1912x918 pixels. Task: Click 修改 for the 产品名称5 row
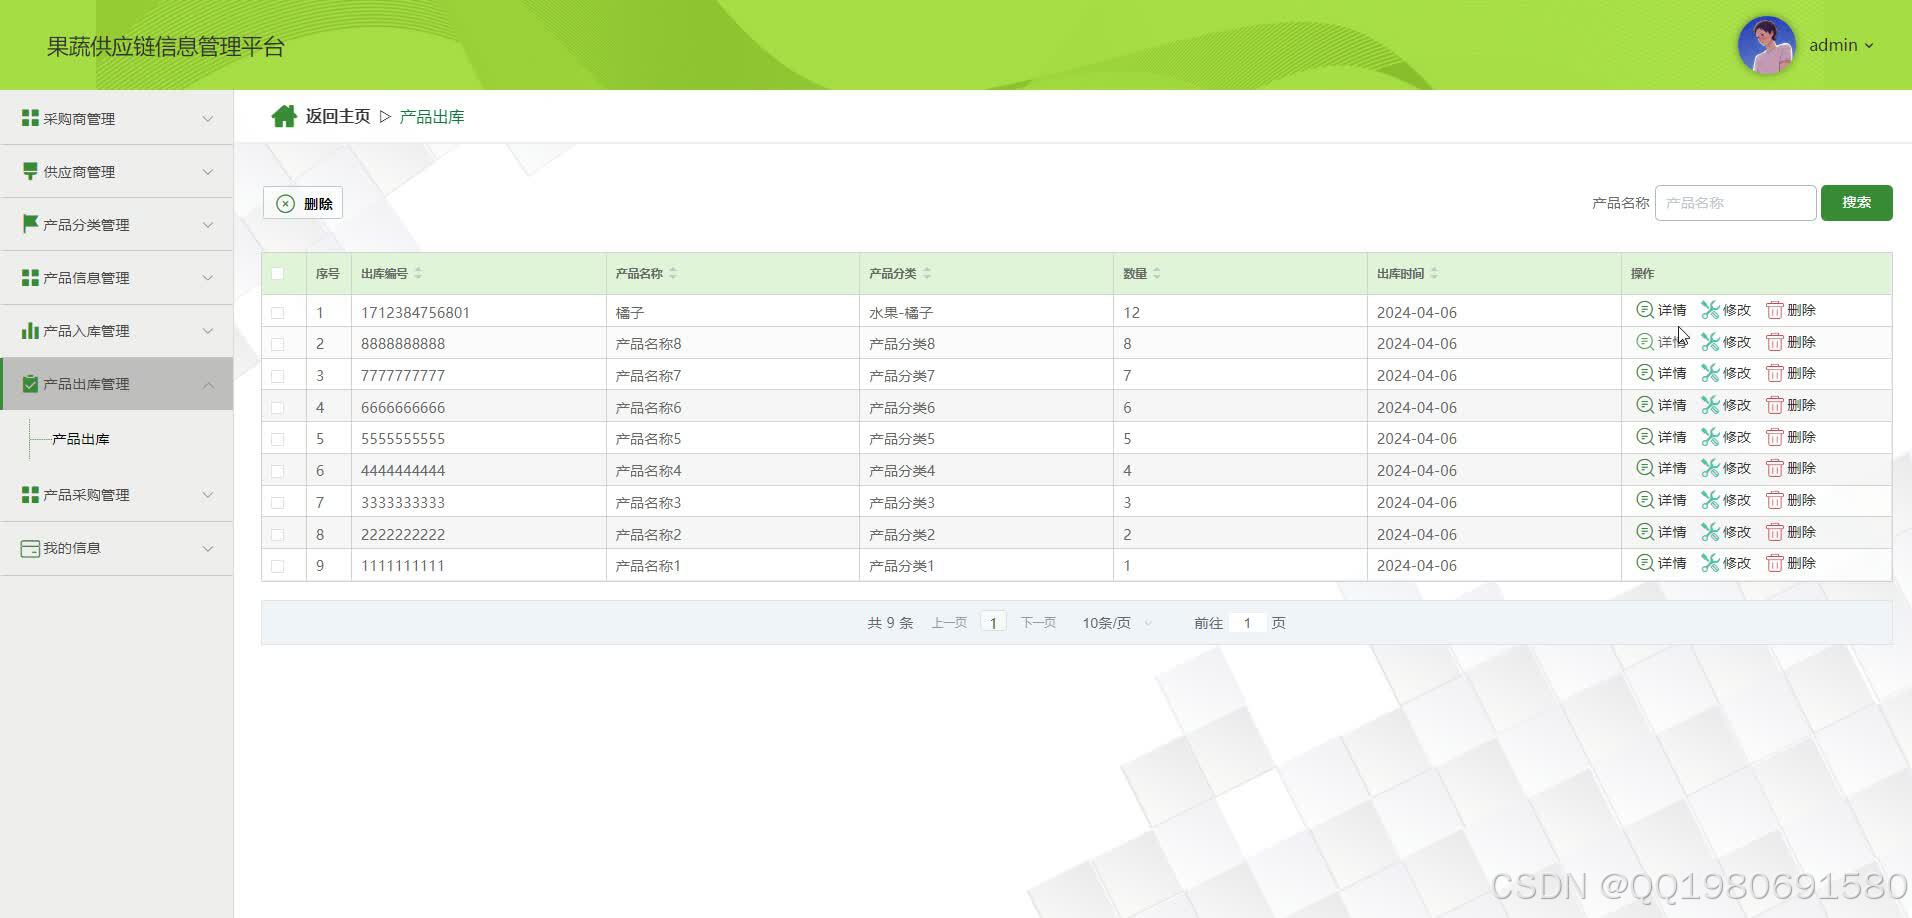pos(1726,437)
